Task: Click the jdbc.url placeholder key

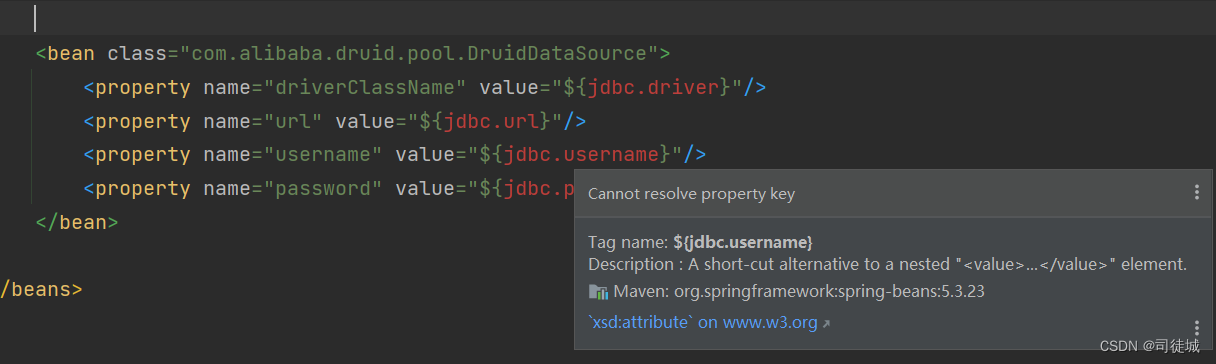Action: click(x=492, y=122)
